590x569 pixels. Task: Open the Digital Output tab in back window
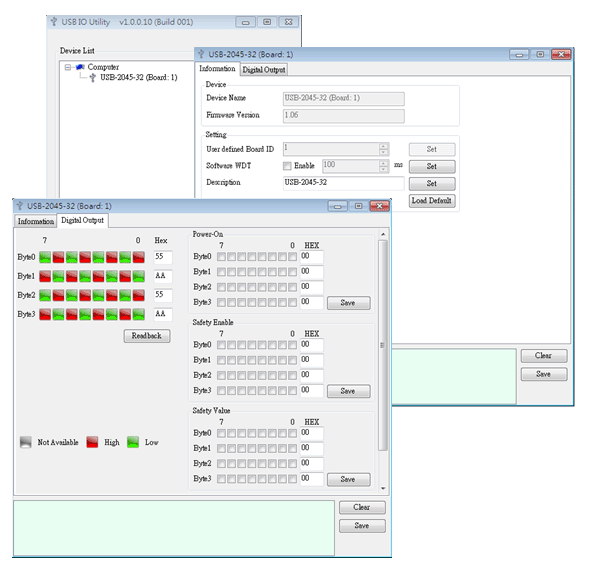[264, 70]
